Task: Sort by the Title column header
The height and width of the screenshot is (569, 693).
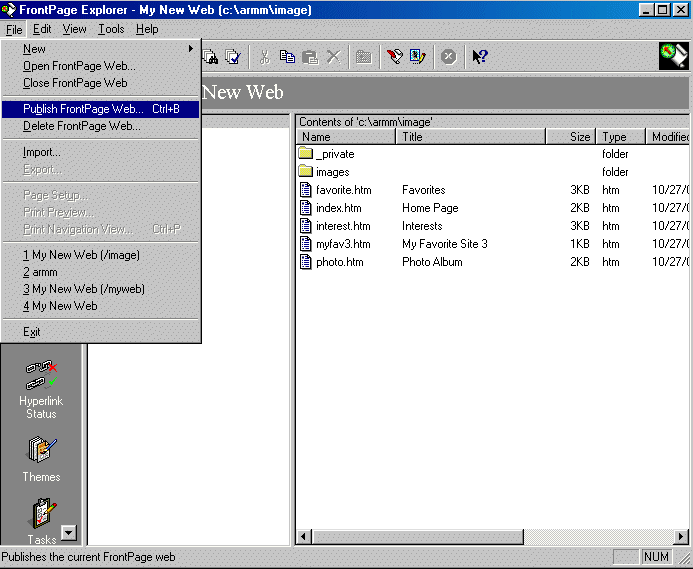Action: (471, 137)
